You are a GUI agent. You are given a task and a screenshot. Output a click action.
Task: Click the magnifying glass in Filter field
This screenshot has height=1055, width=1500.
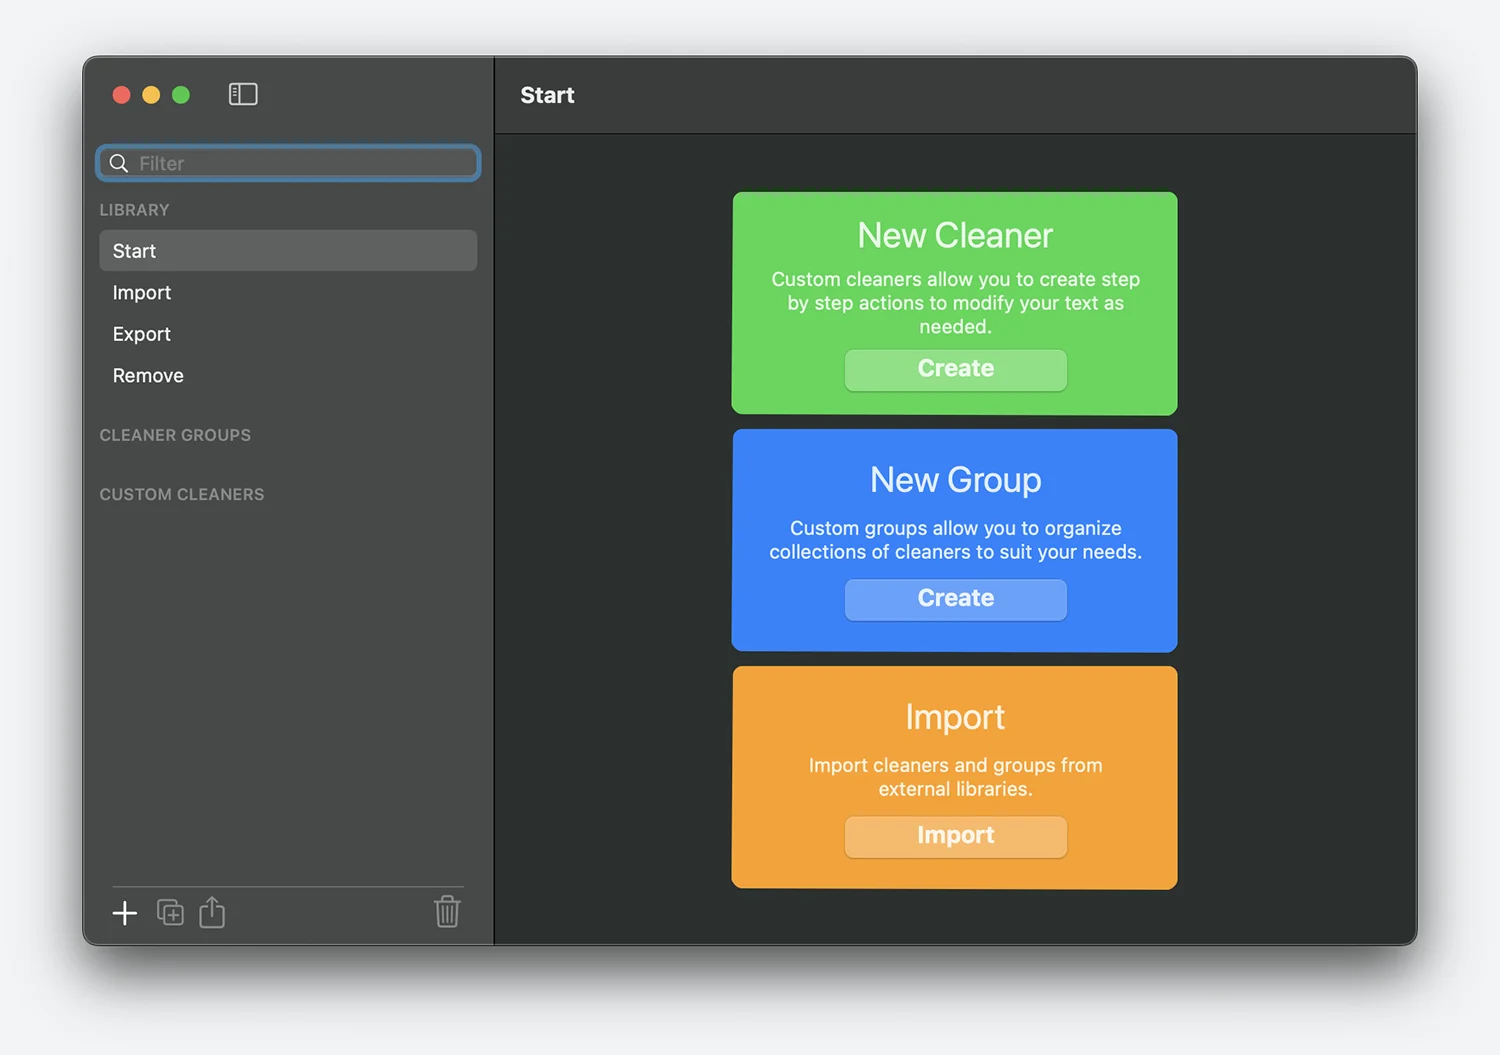point(119,163)
